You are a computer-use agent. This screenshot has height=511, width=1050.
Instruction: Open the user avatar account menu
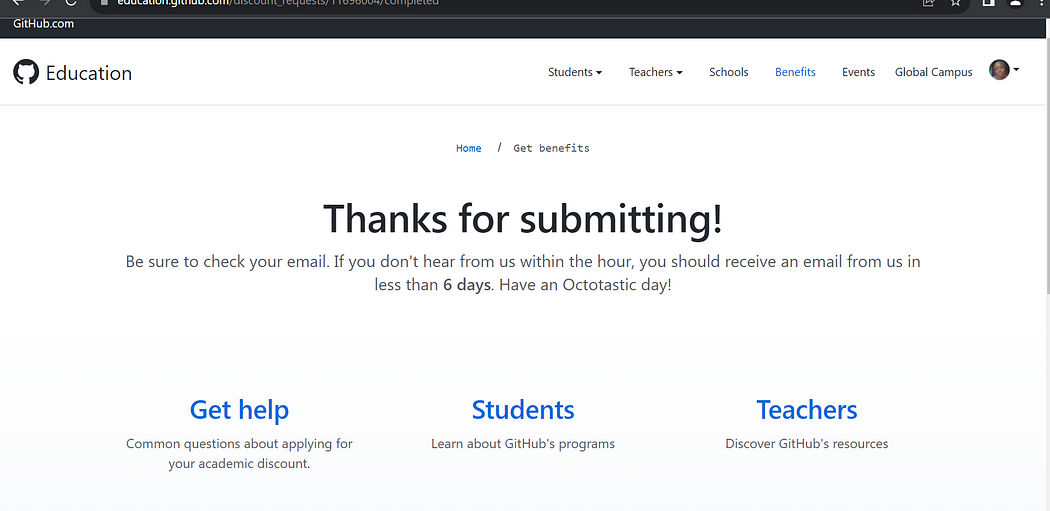point(1004,70)
